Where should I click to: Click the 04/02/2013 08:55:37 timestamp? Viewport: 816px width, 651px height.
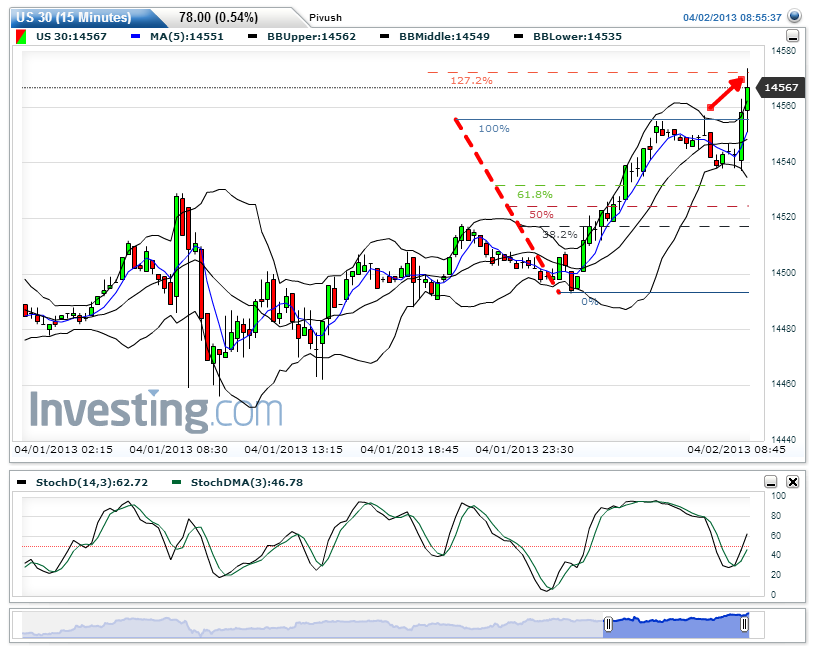pyautogui.click(x=732, y=17)
